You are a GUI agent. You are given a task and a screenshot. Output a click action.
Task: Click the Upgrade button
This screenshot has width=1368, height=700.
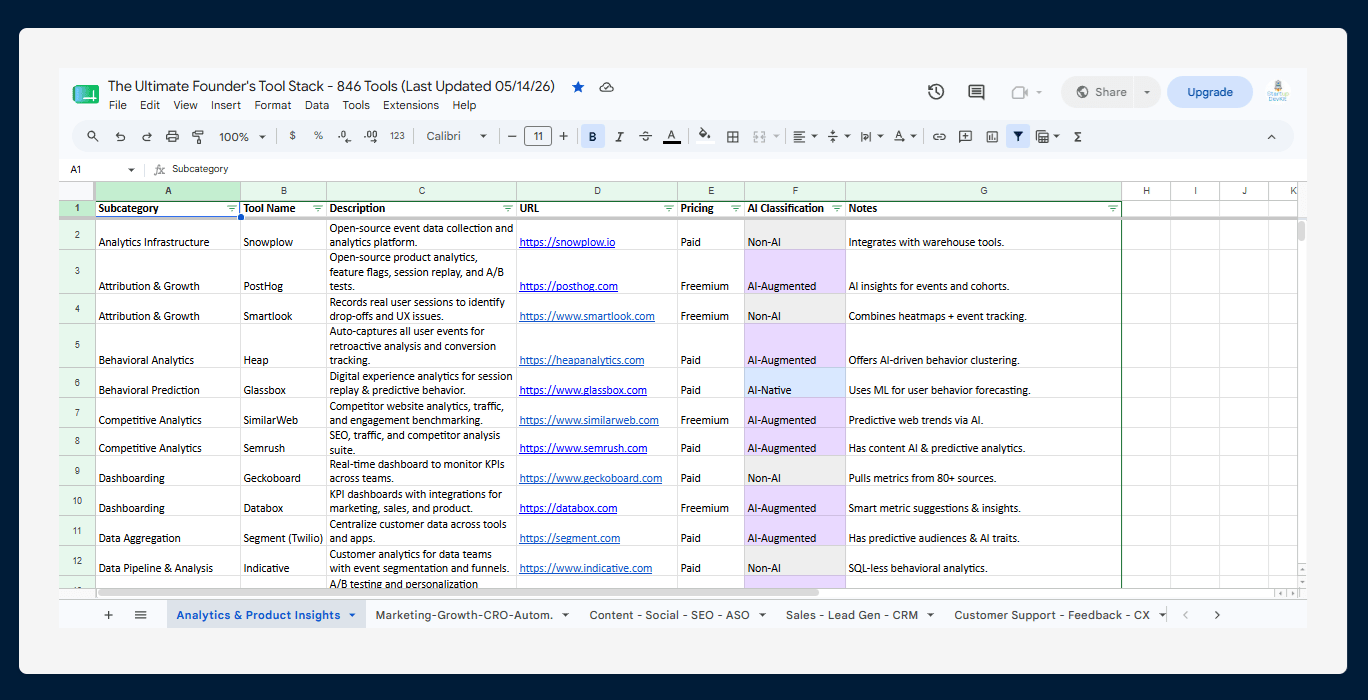click(1210, 92)
